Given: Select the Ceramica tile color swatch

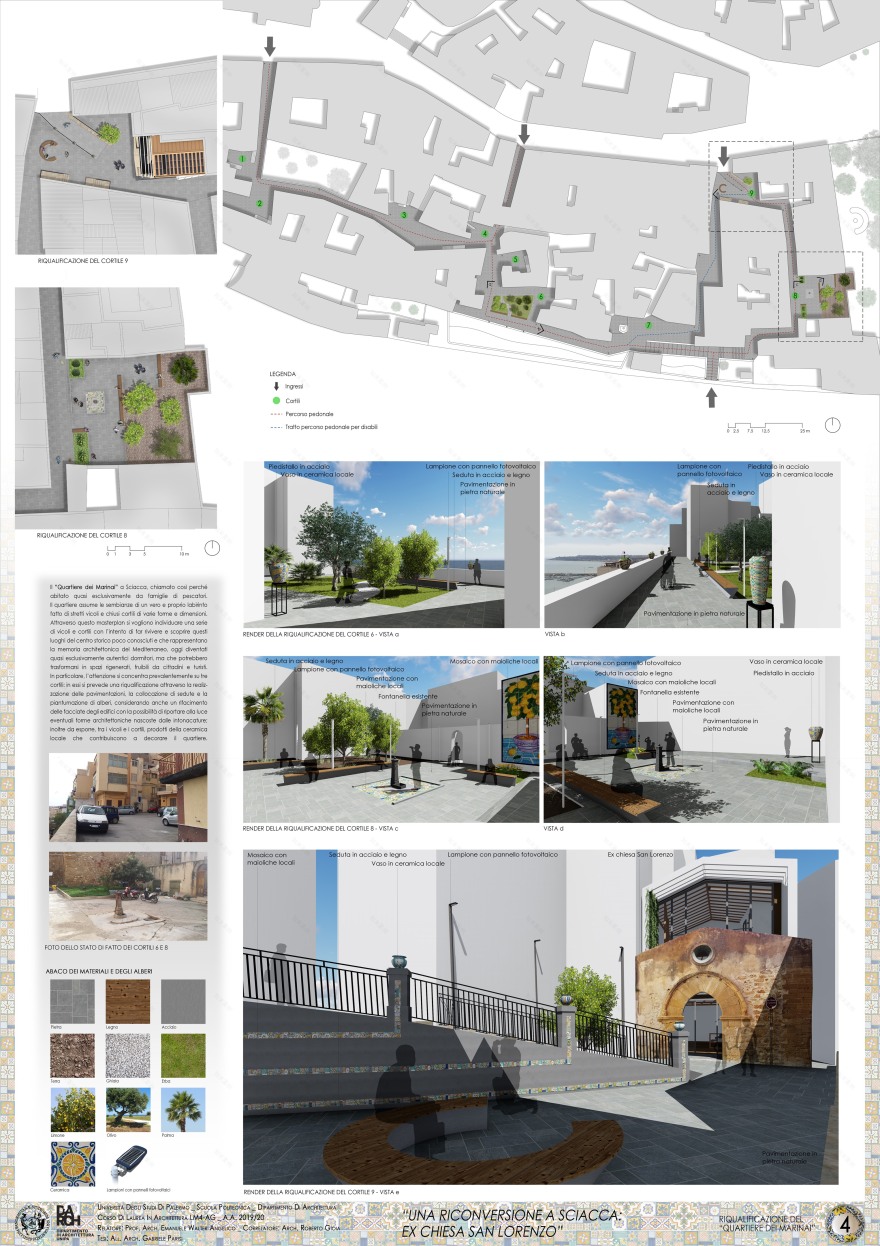Looking at the screenshot, I should pos(73,1163).
